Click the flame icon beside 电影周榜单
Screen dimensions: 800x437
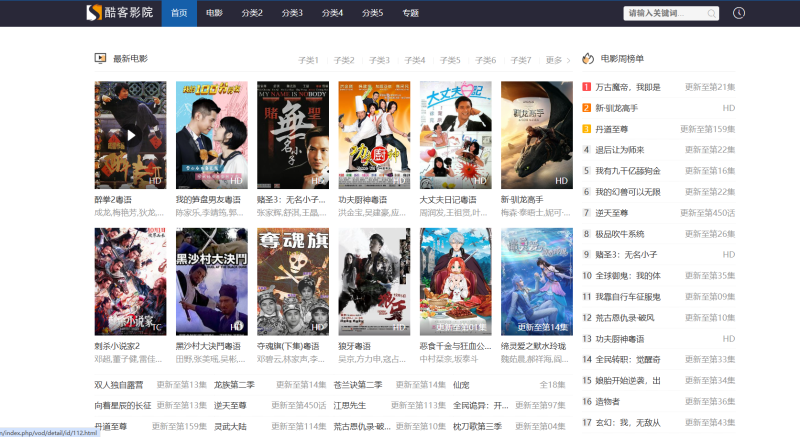(588, 59)
